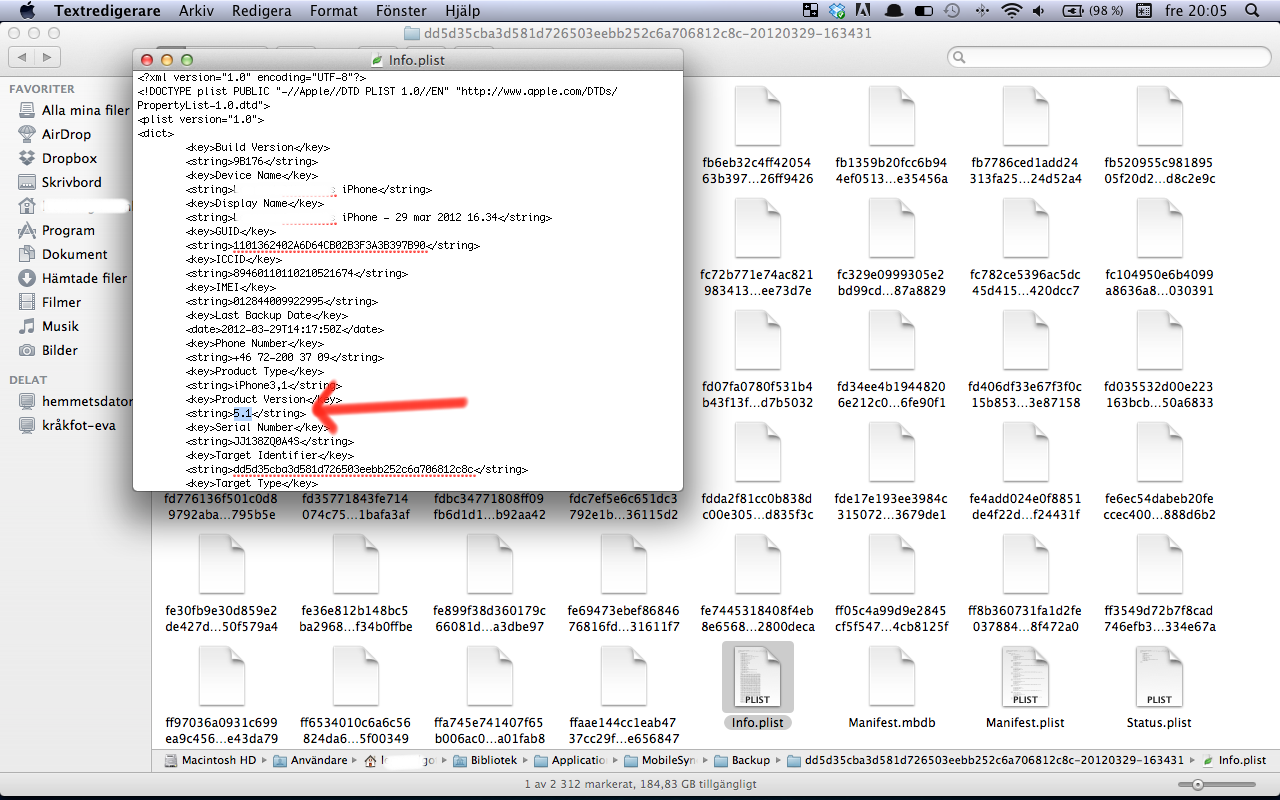This screenshot has width=1280, height=800.
Task: Open the Redigera menu
Action: click(261, 11)
